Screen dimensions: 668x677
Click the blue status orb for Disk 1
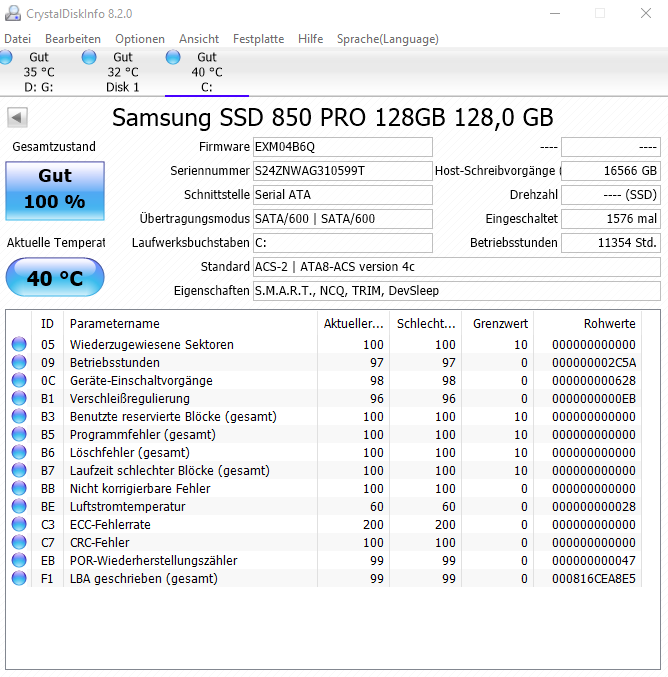point(89,57)
